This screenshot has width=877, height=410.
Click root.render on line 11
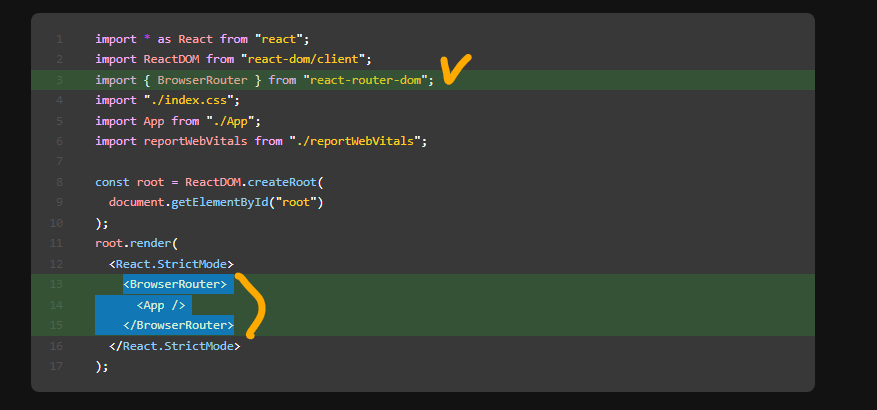coord(133,243)
